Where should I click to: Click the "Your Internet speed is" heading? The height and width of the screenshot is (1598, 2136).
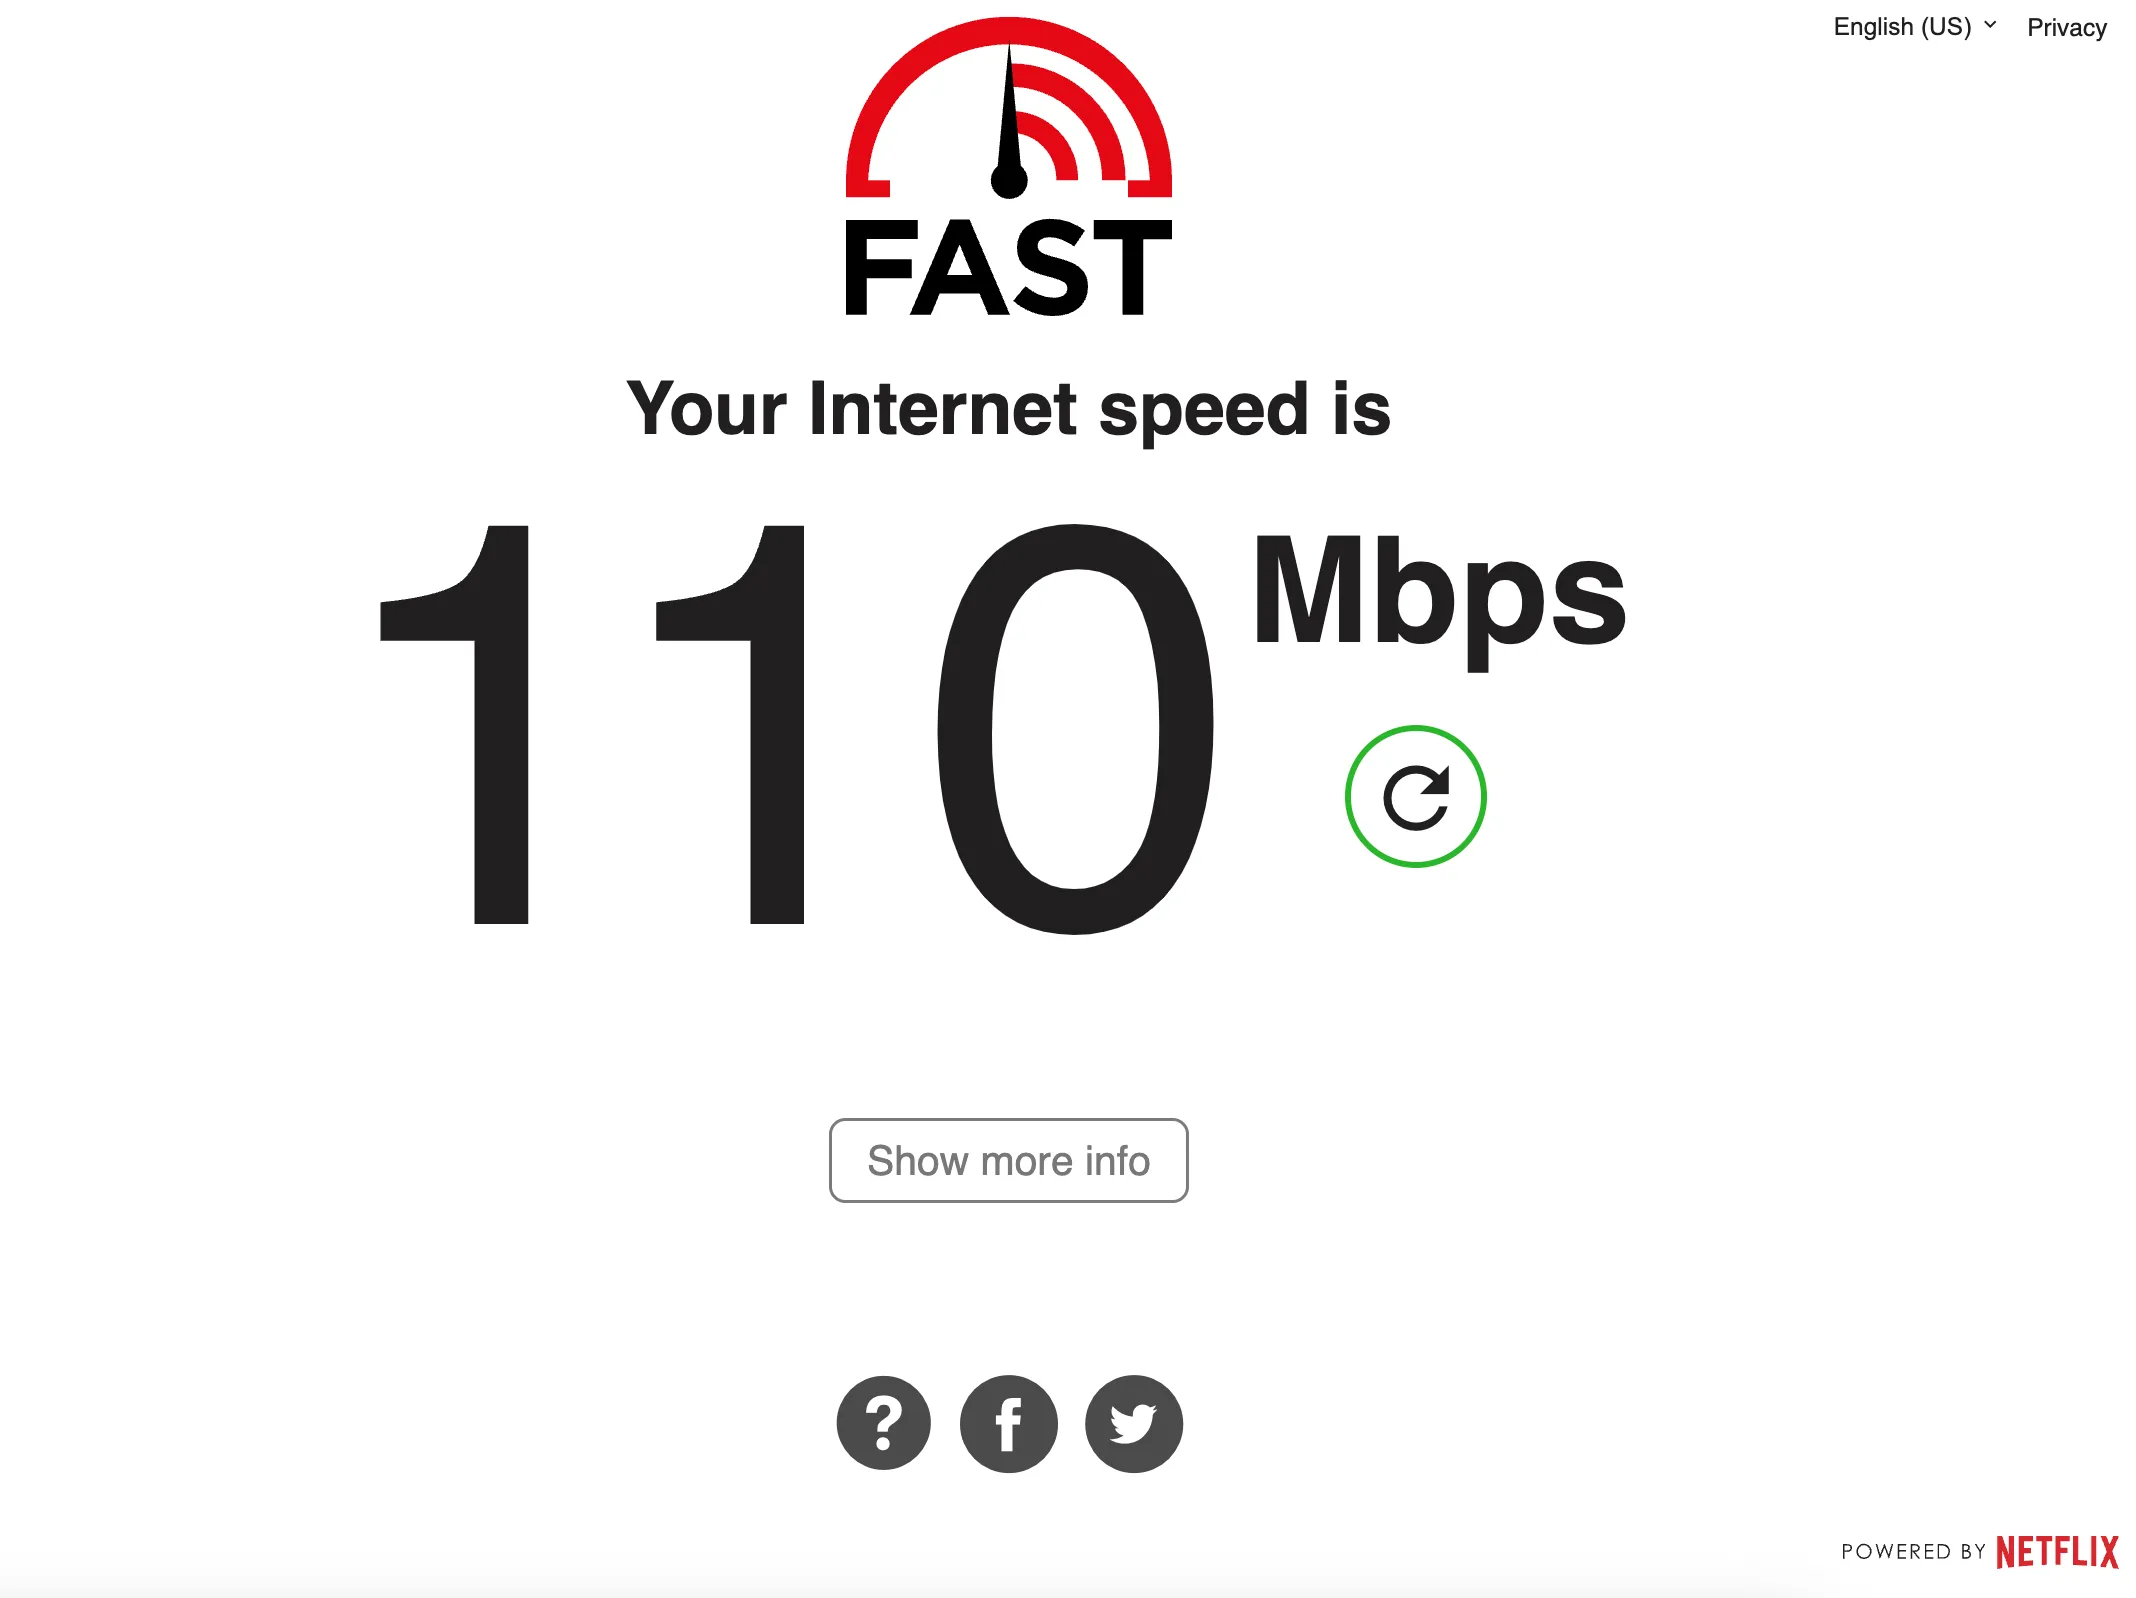pos(1008,409)
